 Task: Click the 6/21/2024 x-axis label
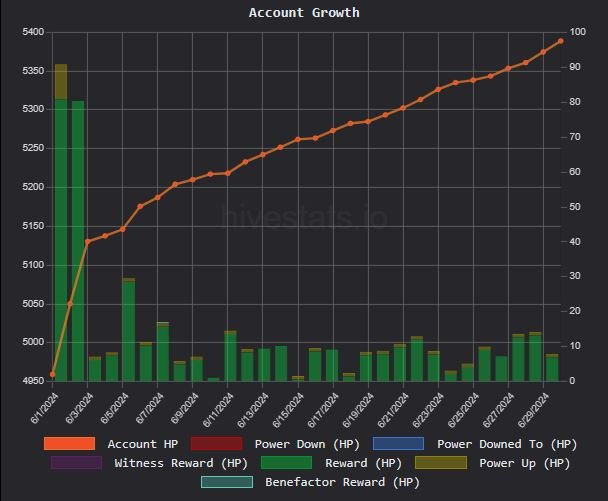[393, 409]
